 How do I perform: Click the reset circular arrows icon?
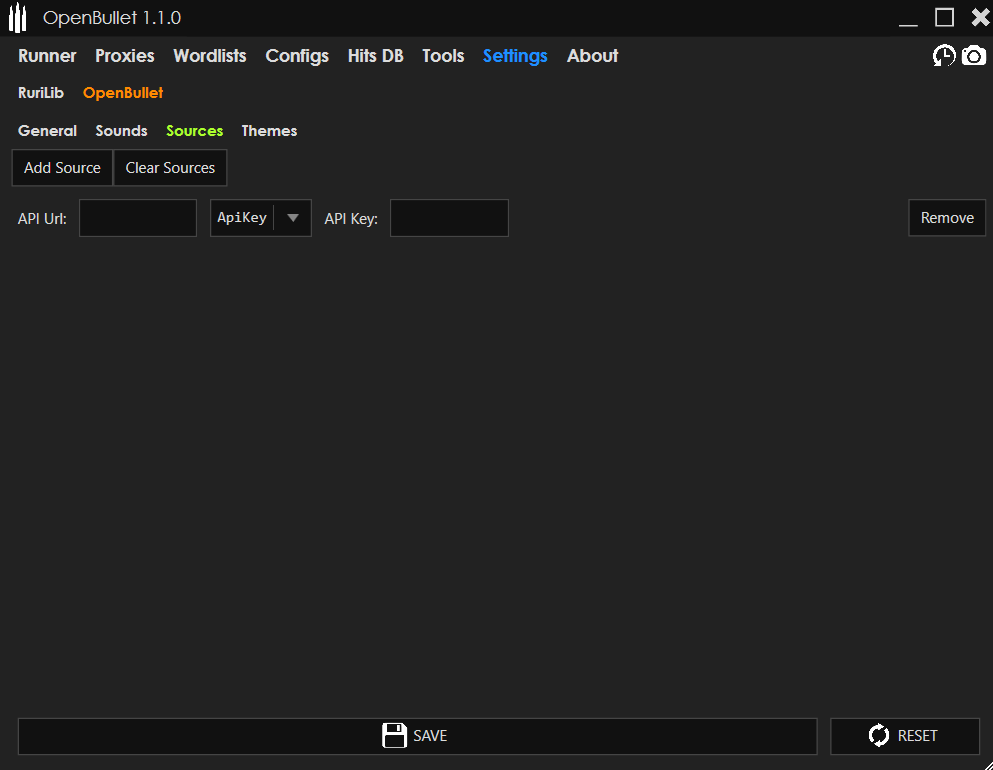(878, 735)
